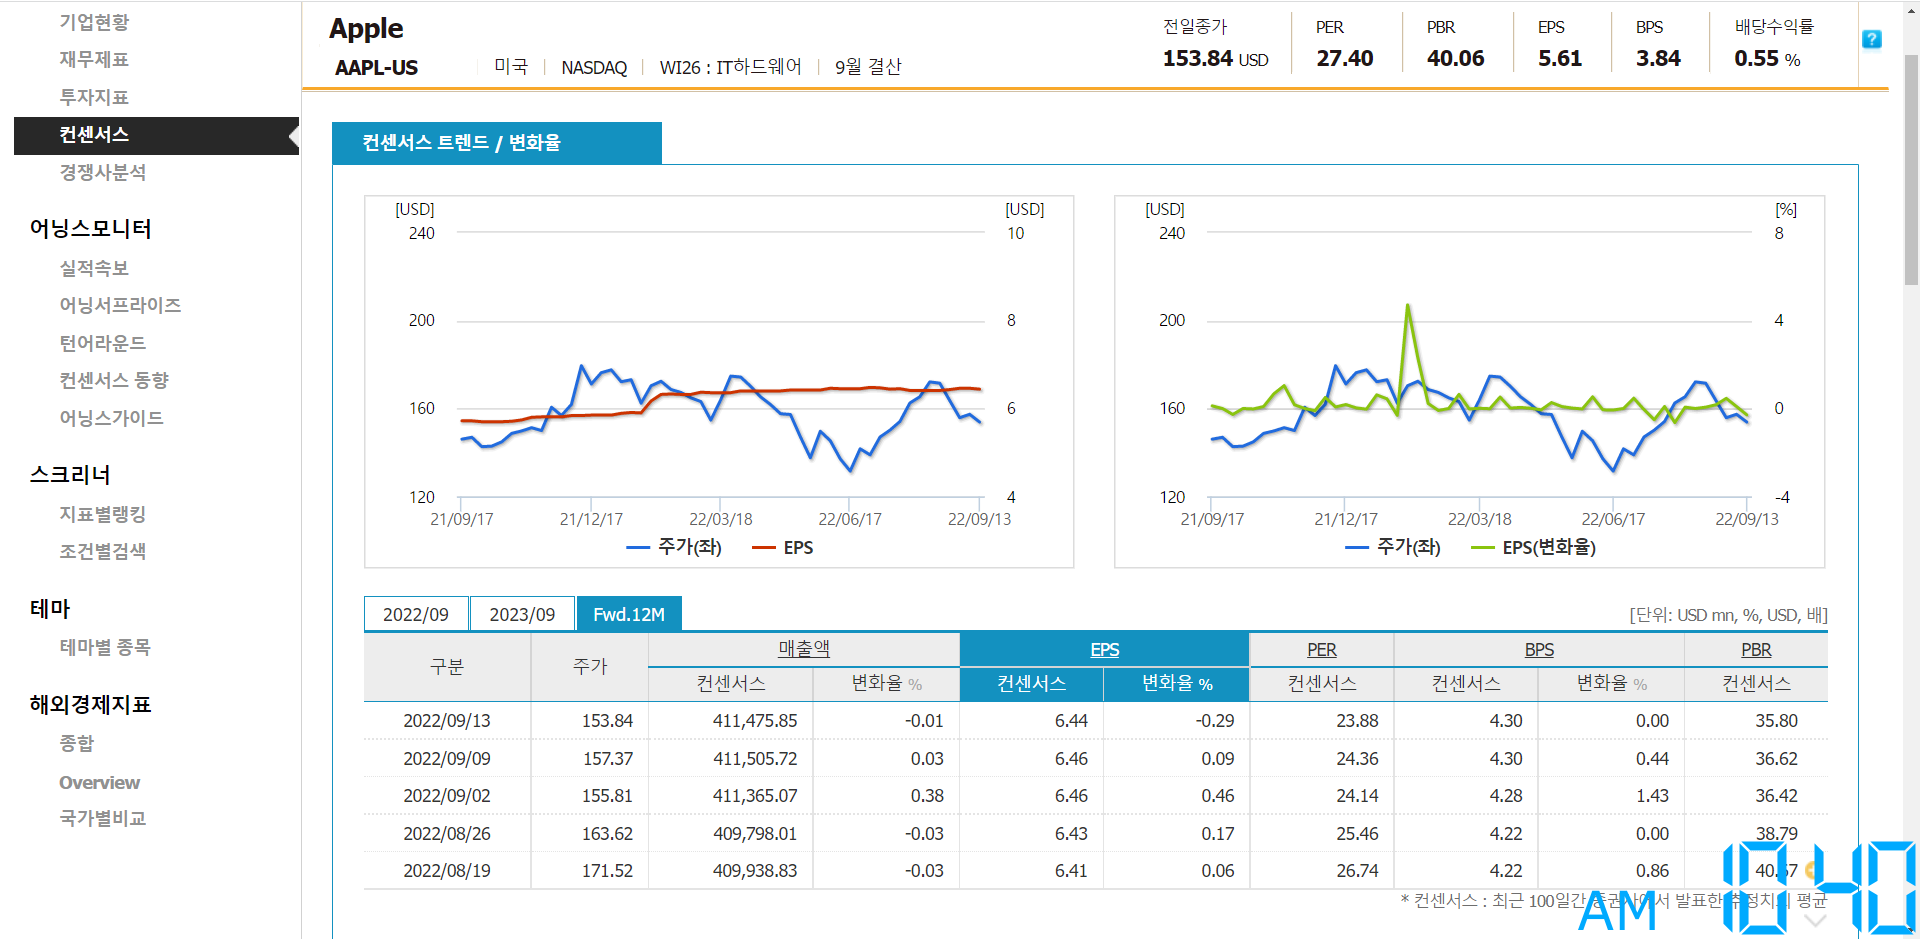Switch to the 2022/09 tab
1920x939 pixels.
pyautogui.click(x=416, y=614)
